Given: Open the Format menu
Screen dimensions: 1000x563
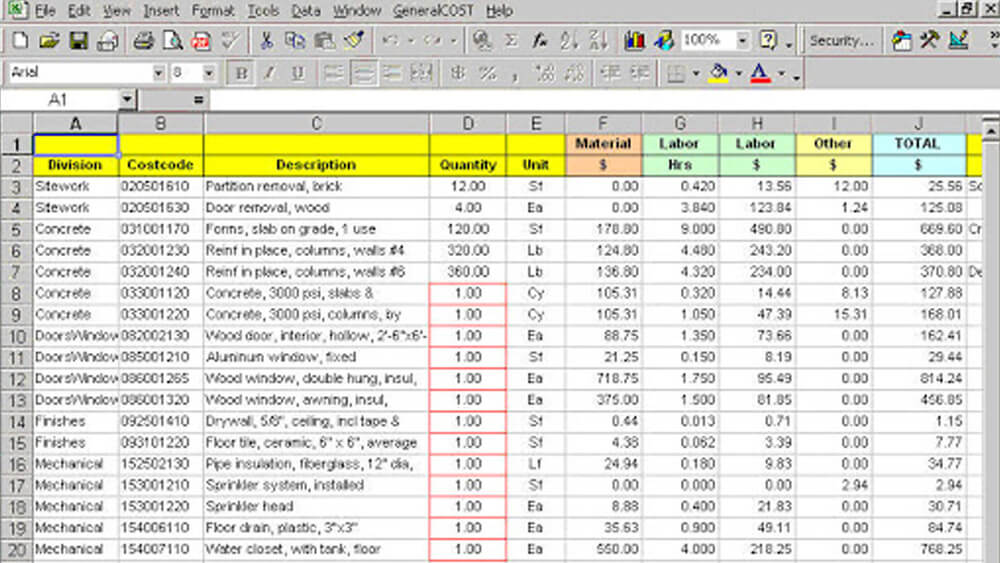Looking at the screenshot, I should [213, 11].
